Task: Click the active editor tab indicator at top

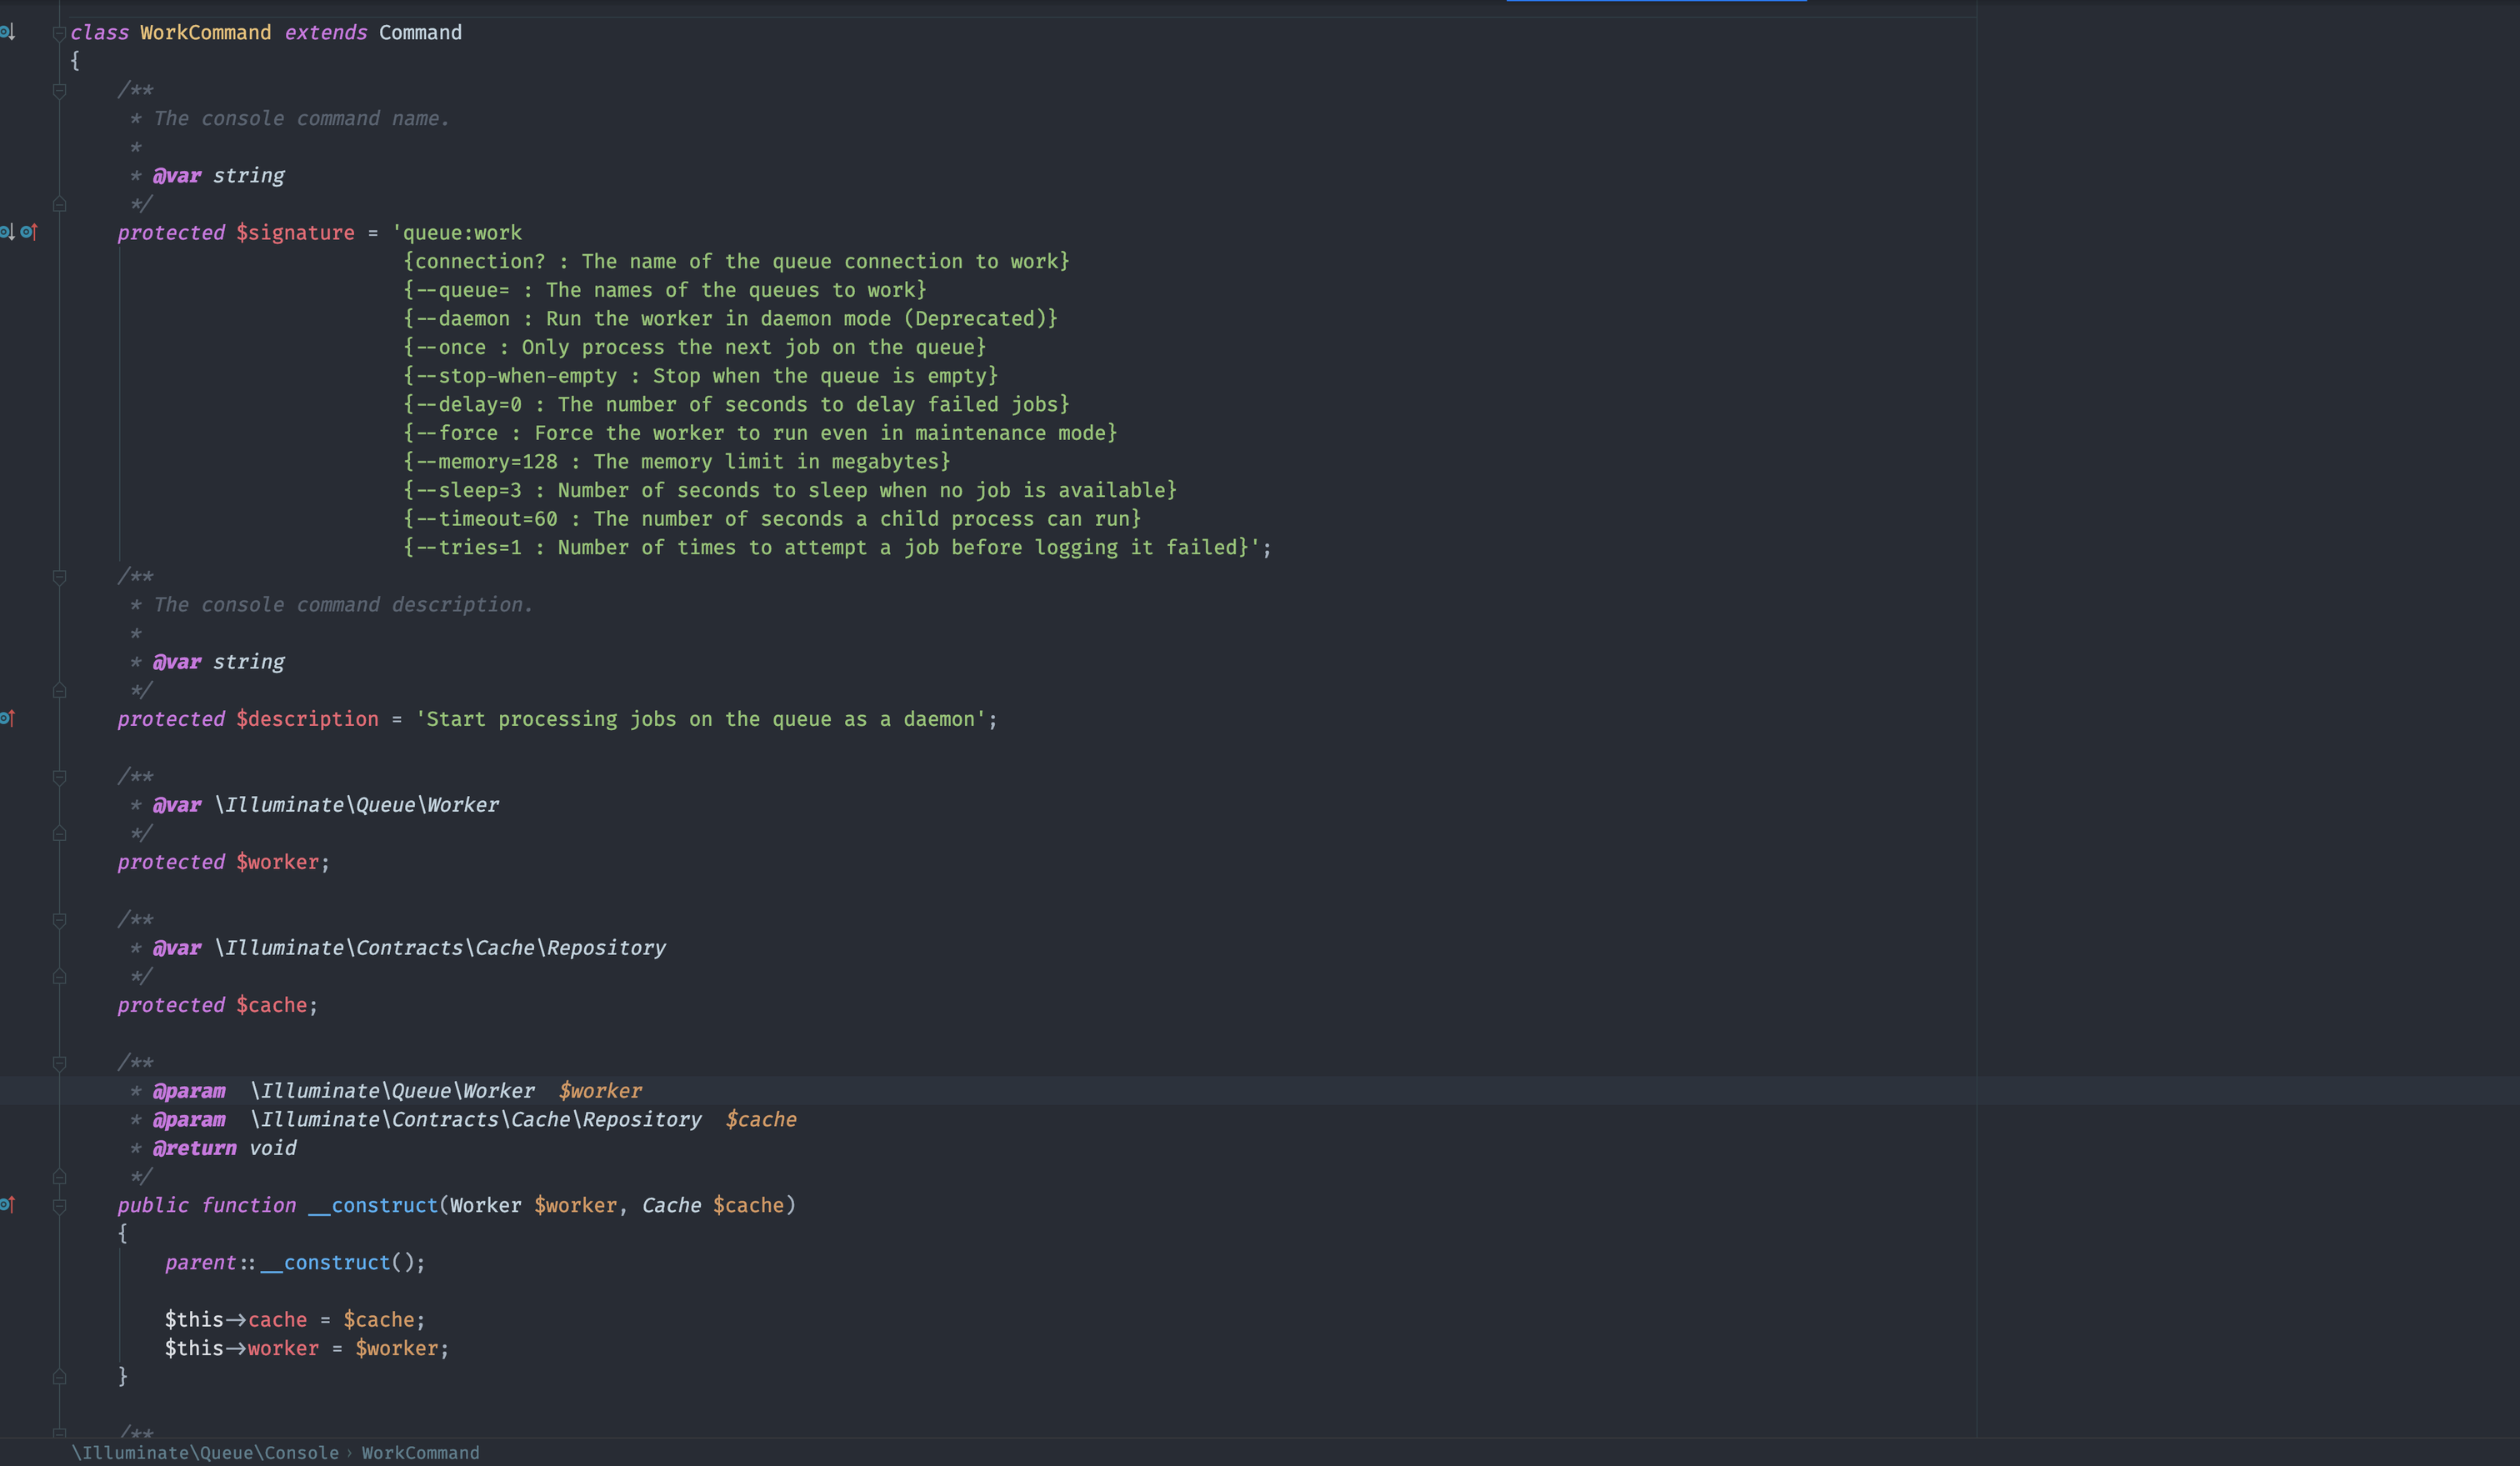Action: tap(1655, 2)
